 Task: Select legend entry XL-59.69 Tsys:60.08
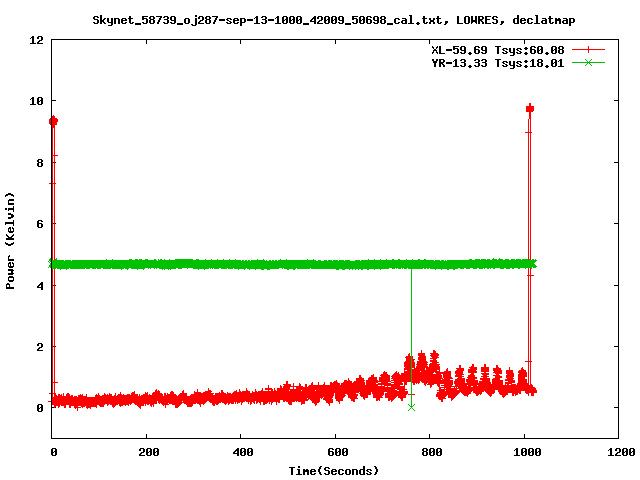[x=498, y=50]
